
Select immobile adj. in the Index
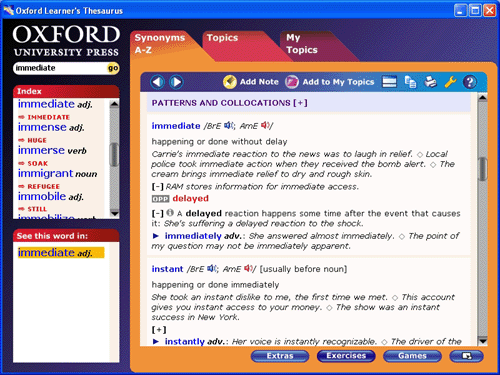(x=50, y=197)
